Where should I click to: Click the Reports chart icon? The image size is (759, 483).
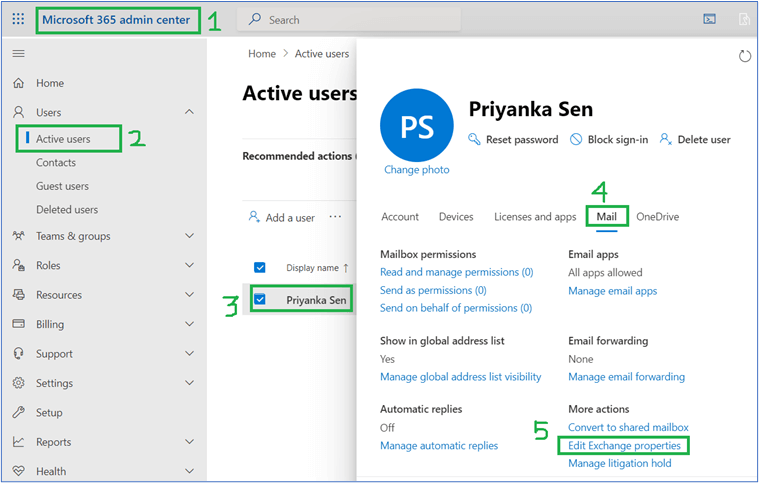click(18, 441)
